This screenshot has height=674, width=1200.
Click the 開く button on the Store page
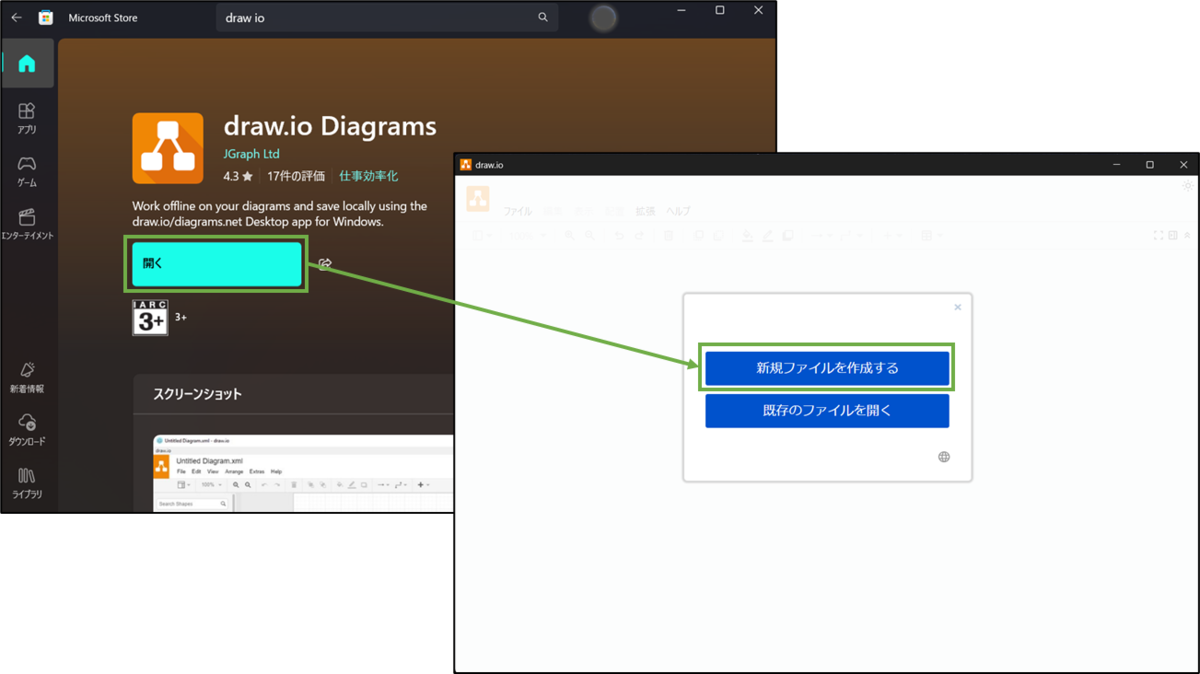coord(216,263)
